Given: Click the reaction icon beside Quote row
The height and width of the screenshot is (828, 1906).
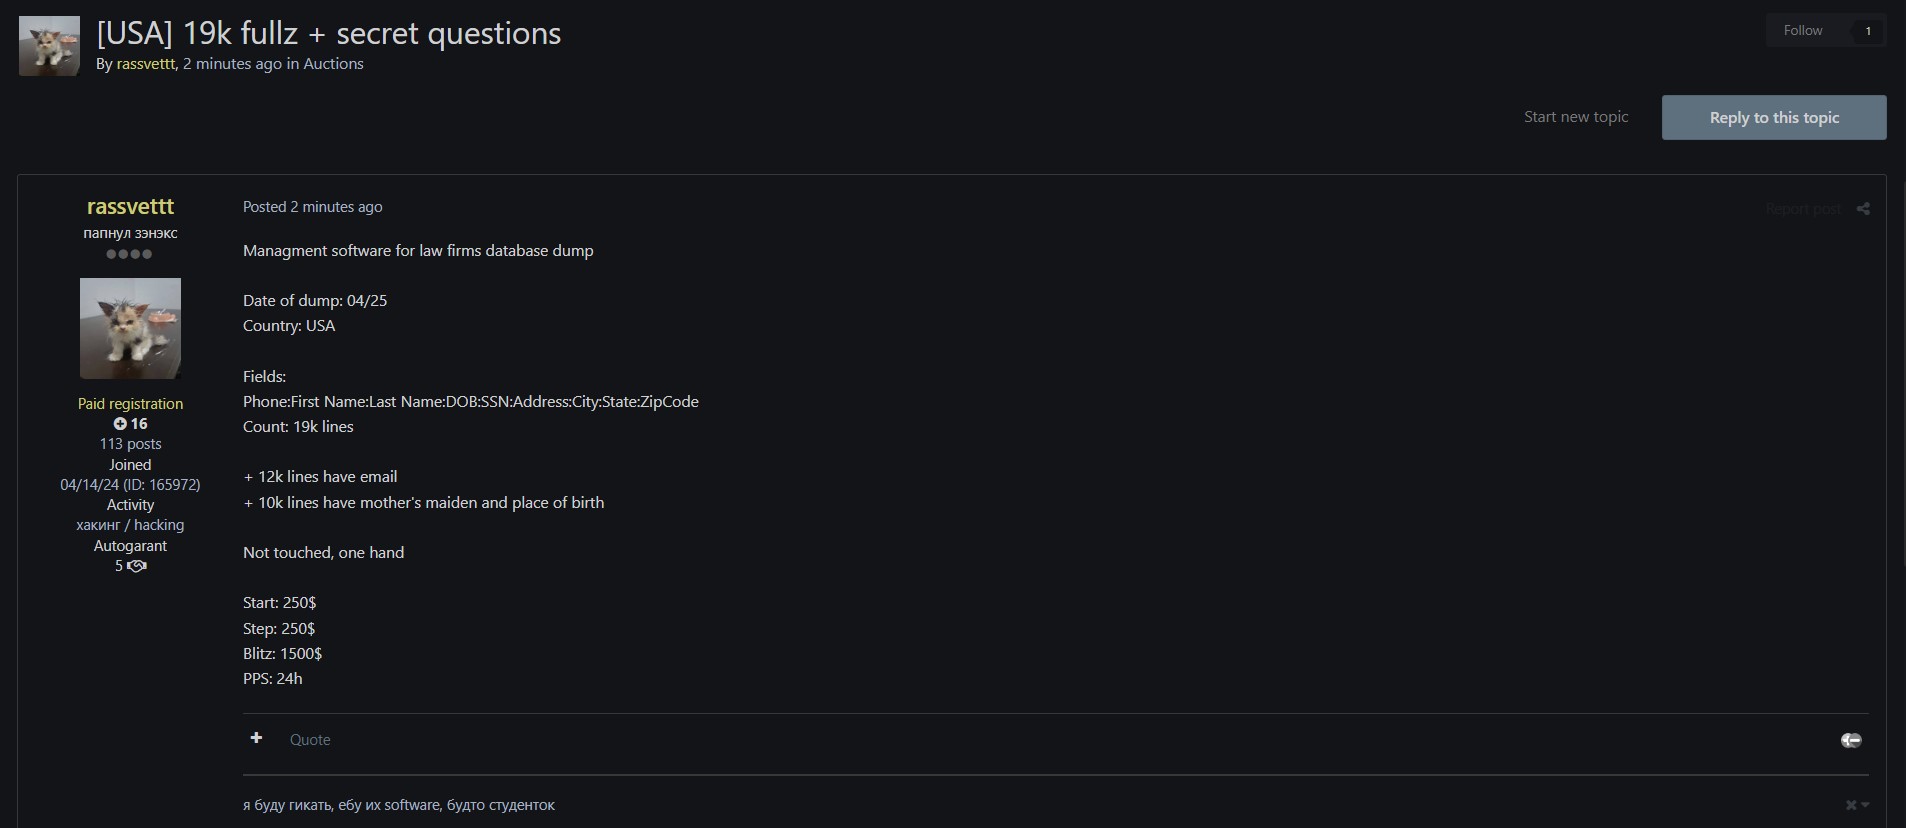Looking at the screenshot, I should pyautogui.click(x=1851, y=740).
